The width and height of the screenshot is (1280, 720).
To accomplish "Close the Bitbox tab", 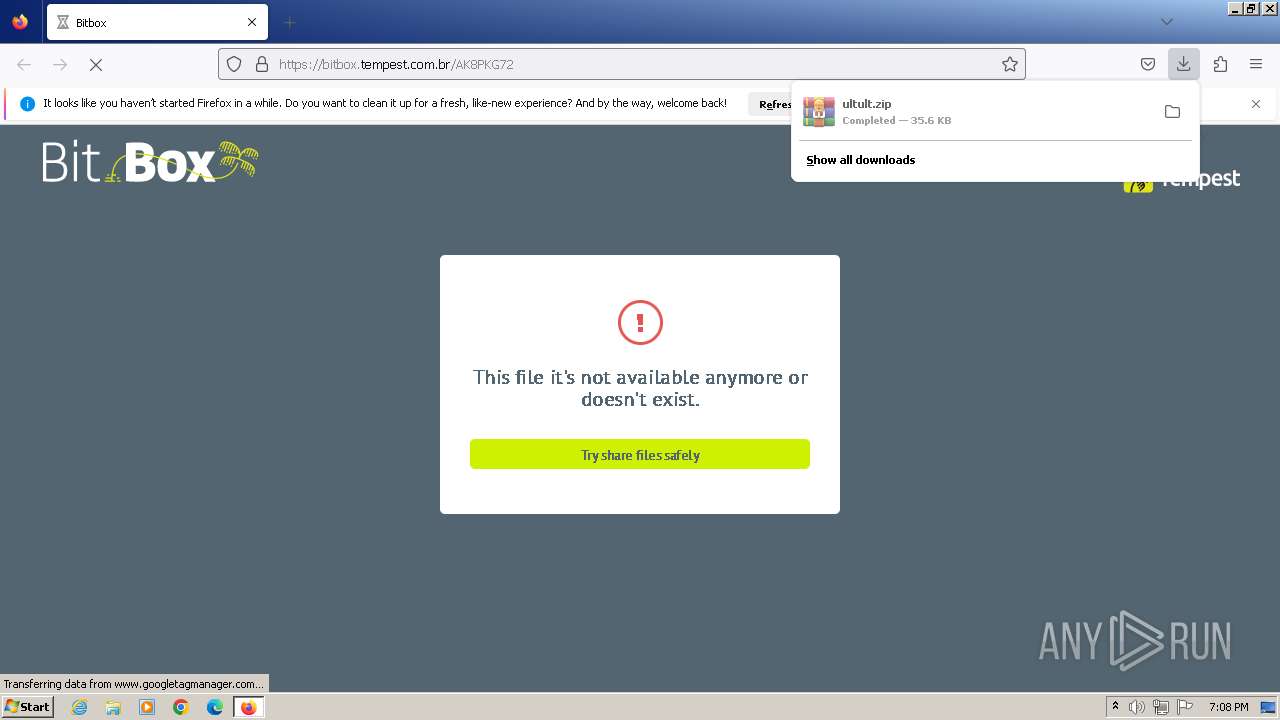I will coord(252,22).
